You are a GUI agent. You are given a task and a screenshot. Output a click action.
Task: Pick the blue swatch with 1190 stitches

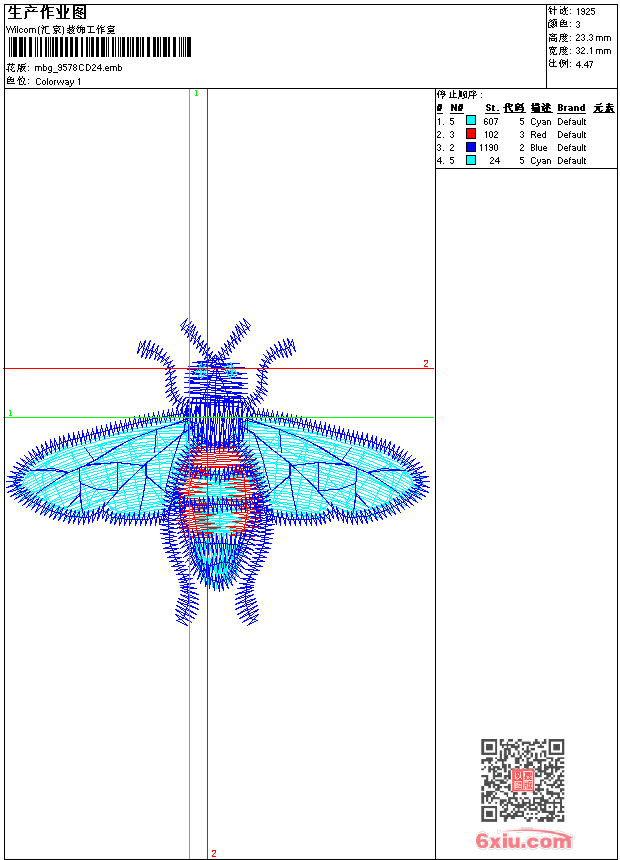(471, 147)
